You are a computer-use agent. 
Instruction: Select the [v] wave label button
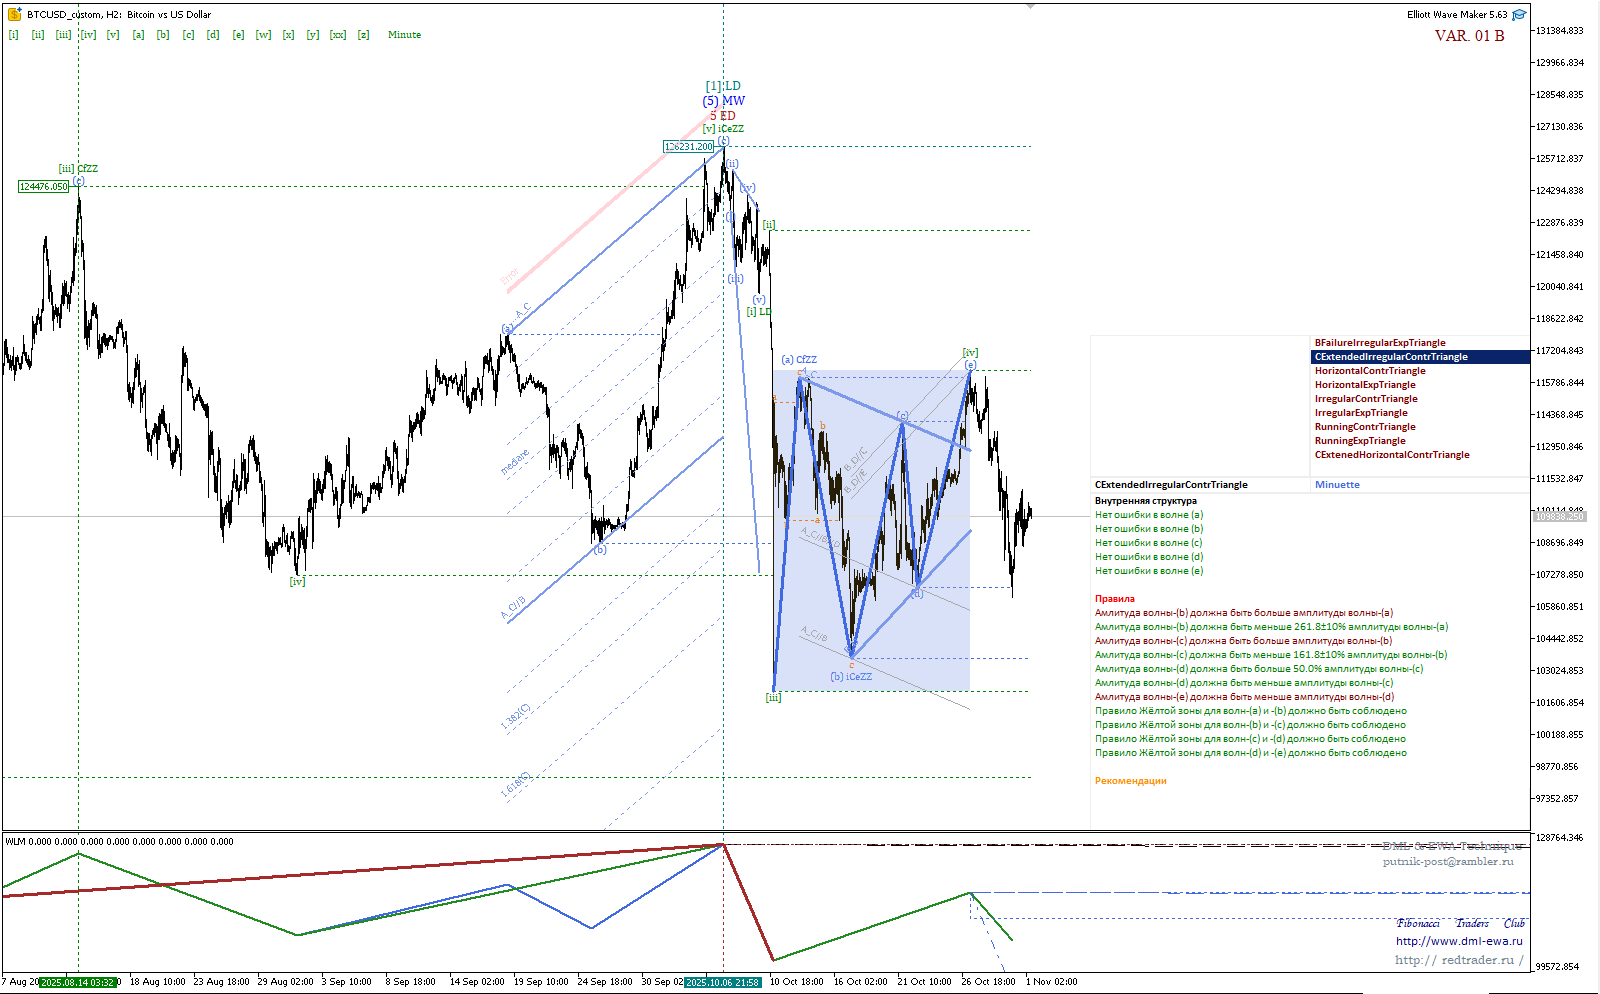click(x=113, y=35)
